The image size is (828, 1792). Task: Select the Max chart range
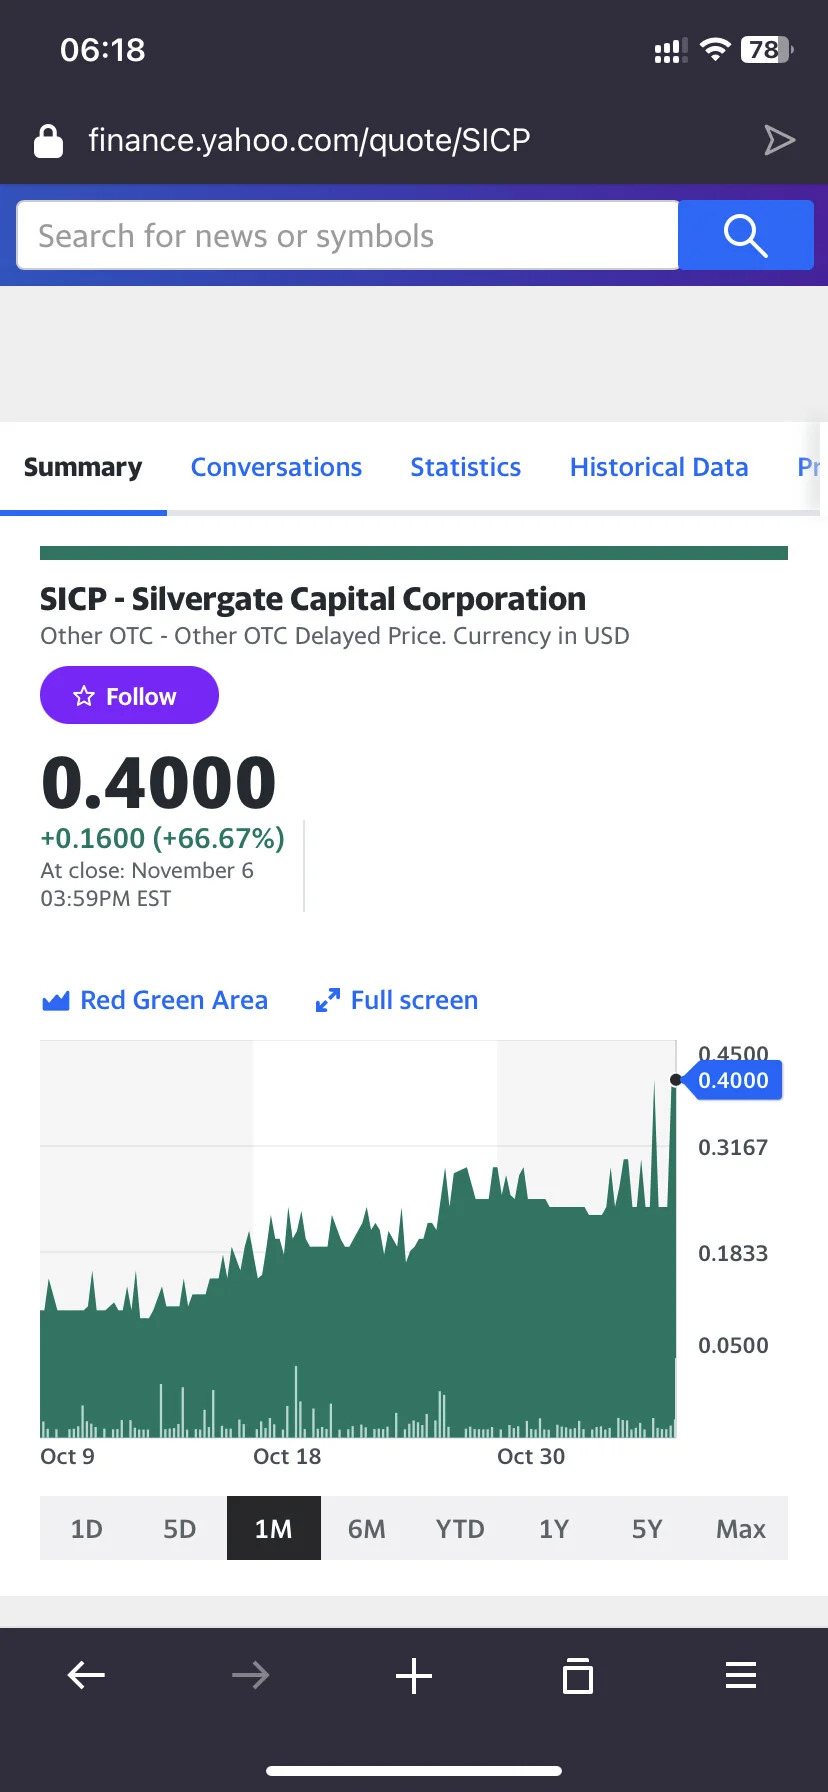pyautogui.click(x=741, y=1528)
